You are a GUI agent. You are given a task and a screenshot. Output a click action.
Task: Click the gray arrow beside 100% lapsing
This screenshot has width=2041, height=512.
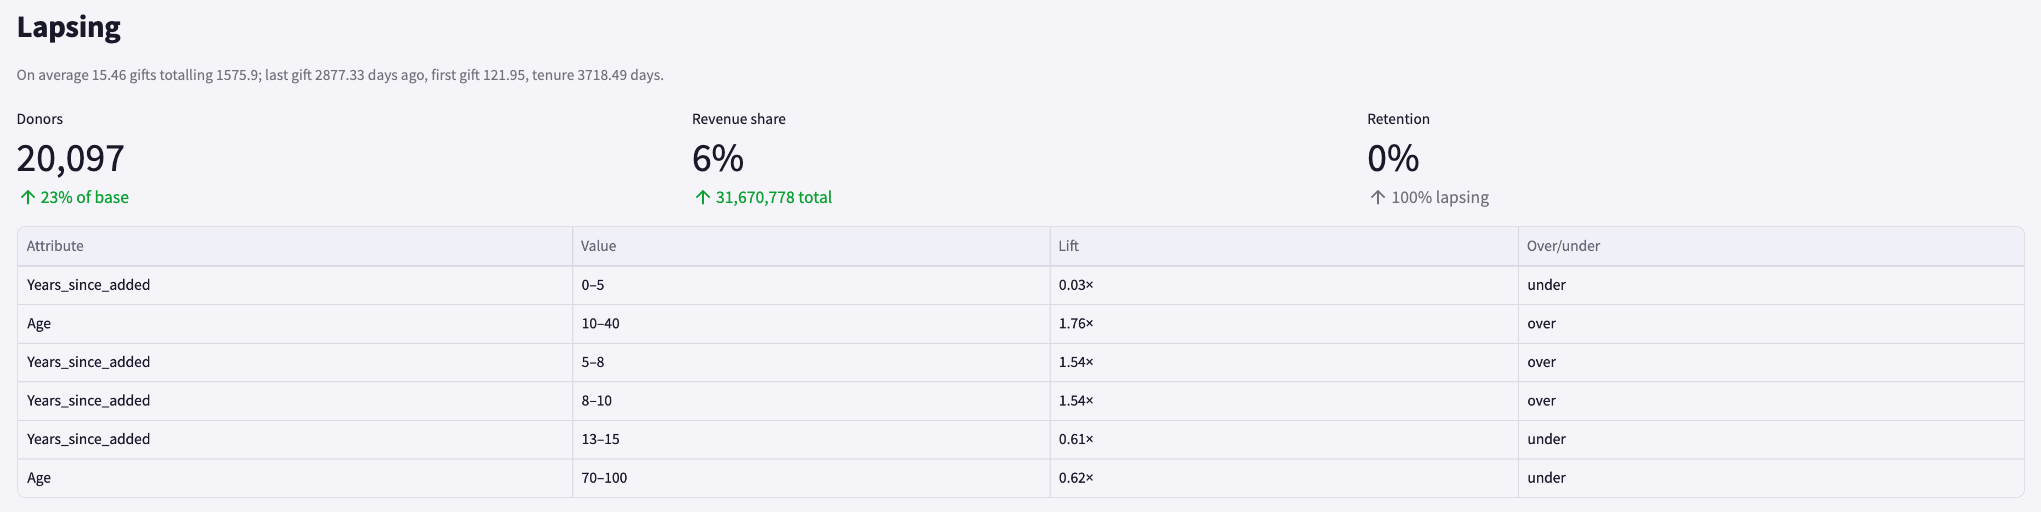coord(1378,198)
